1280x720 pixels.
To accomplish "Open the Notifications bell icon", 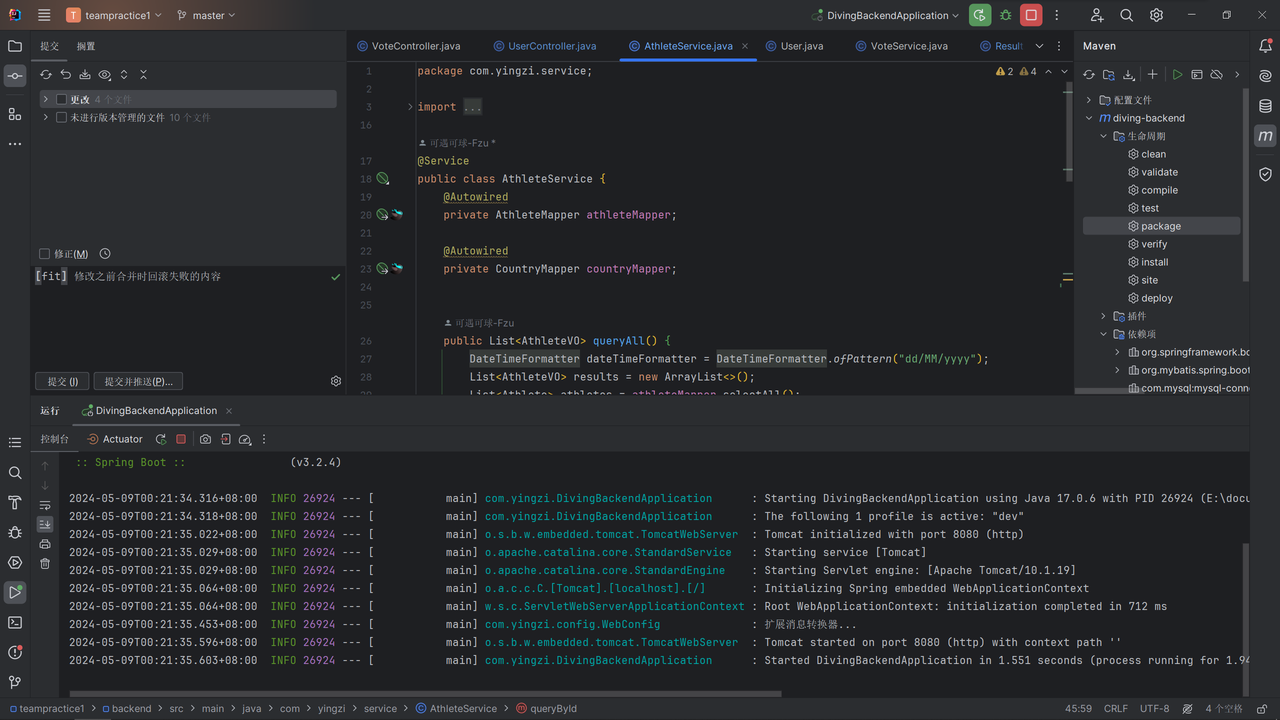I will point(1265,46).
